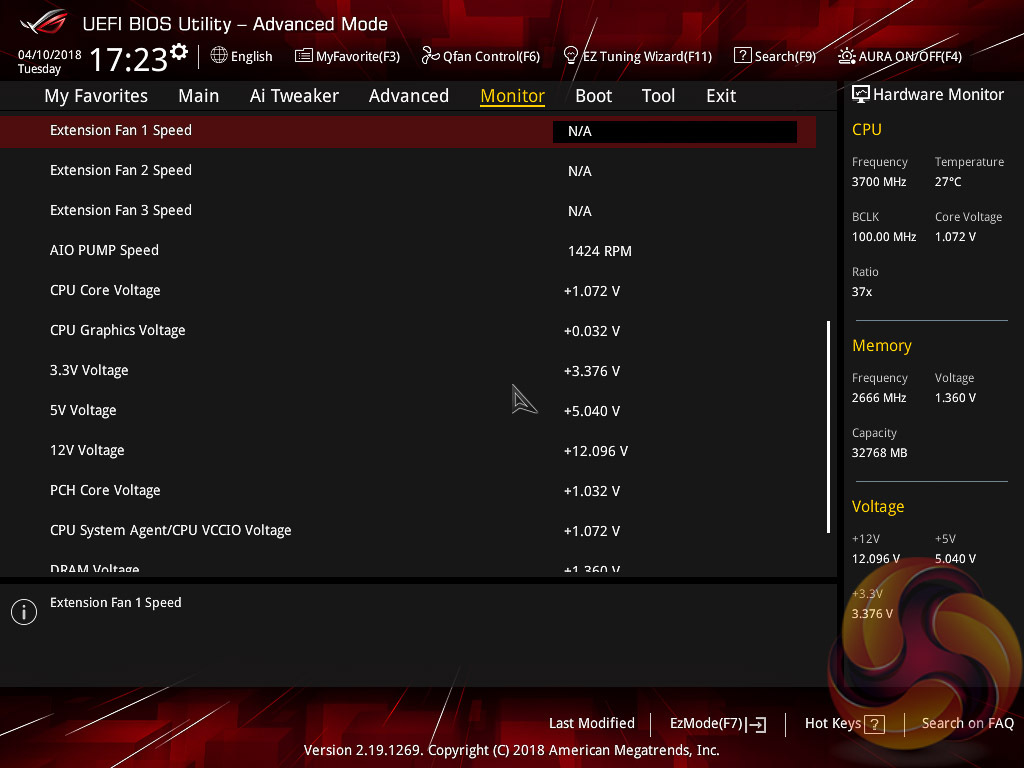Click the +5.040 V value
The height and width of the screenshot is (768, 1024).
click(592, 411)
